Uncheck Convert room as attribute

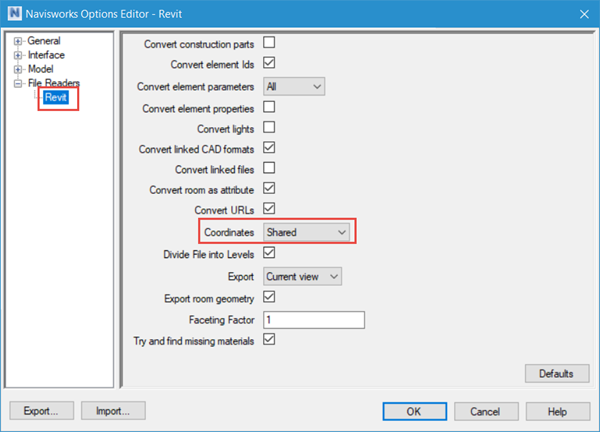[269, 188]
